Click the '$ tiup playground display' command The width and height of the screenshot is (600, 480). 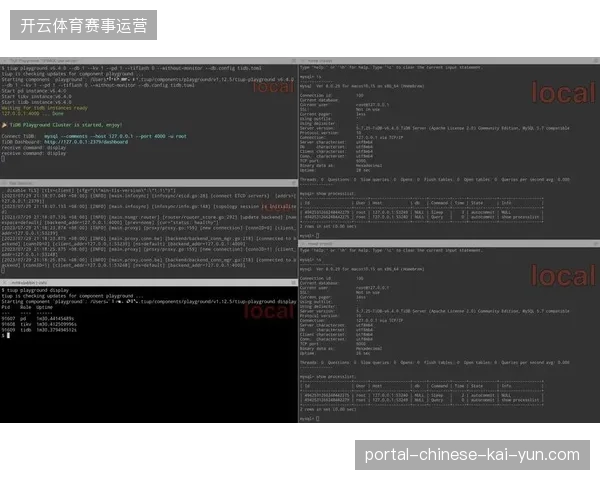(x=35, y=290)
